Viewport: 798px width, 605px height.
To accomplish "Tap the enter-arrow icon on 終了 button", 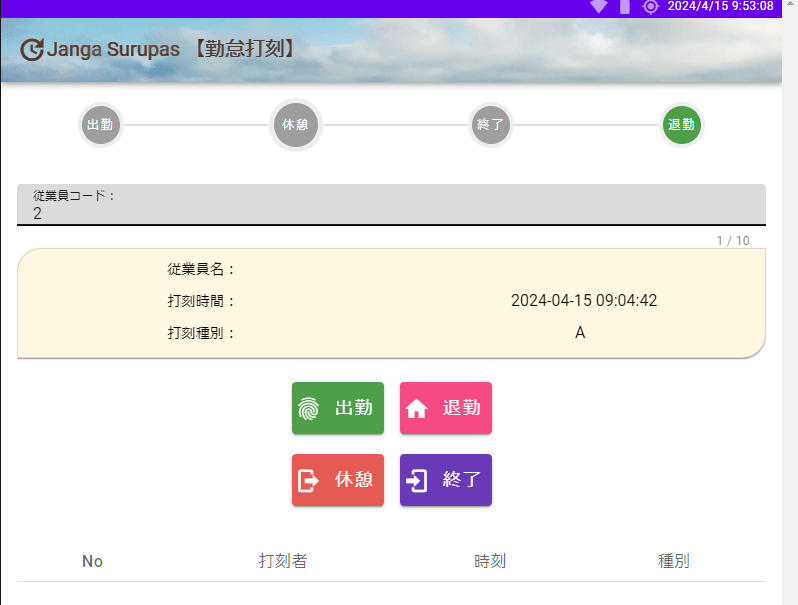I will tap(417, 480).
